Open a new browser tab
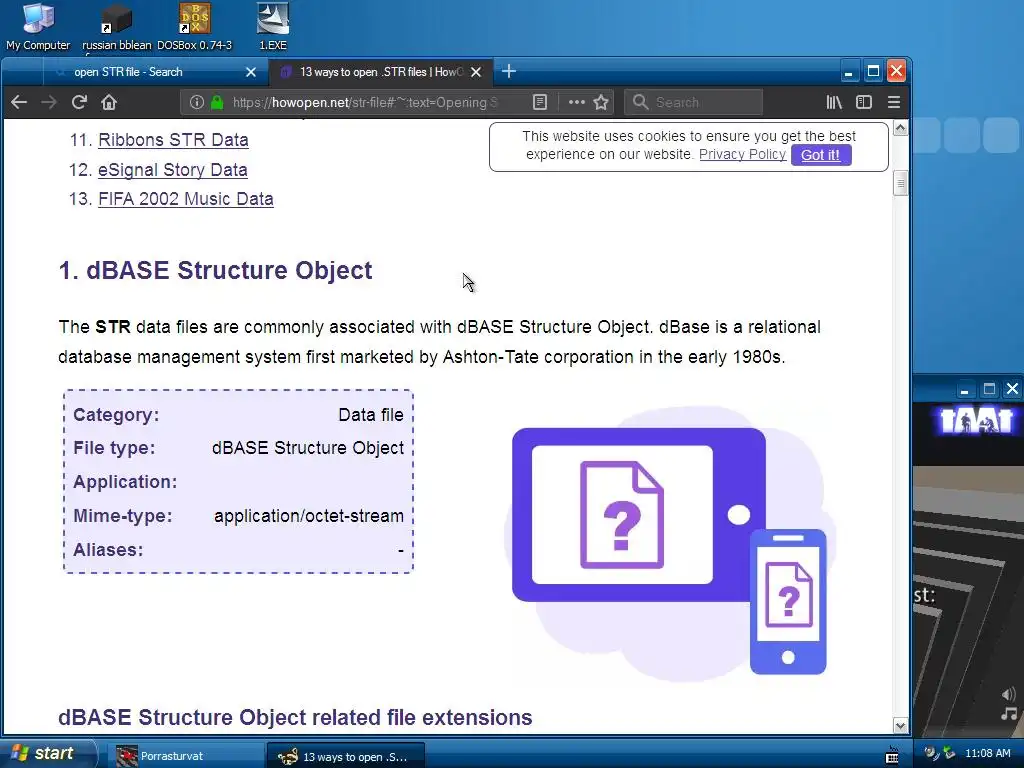The width and height of the screenshot is (1024, 768). pyautogui.click(x=509, y=71)
